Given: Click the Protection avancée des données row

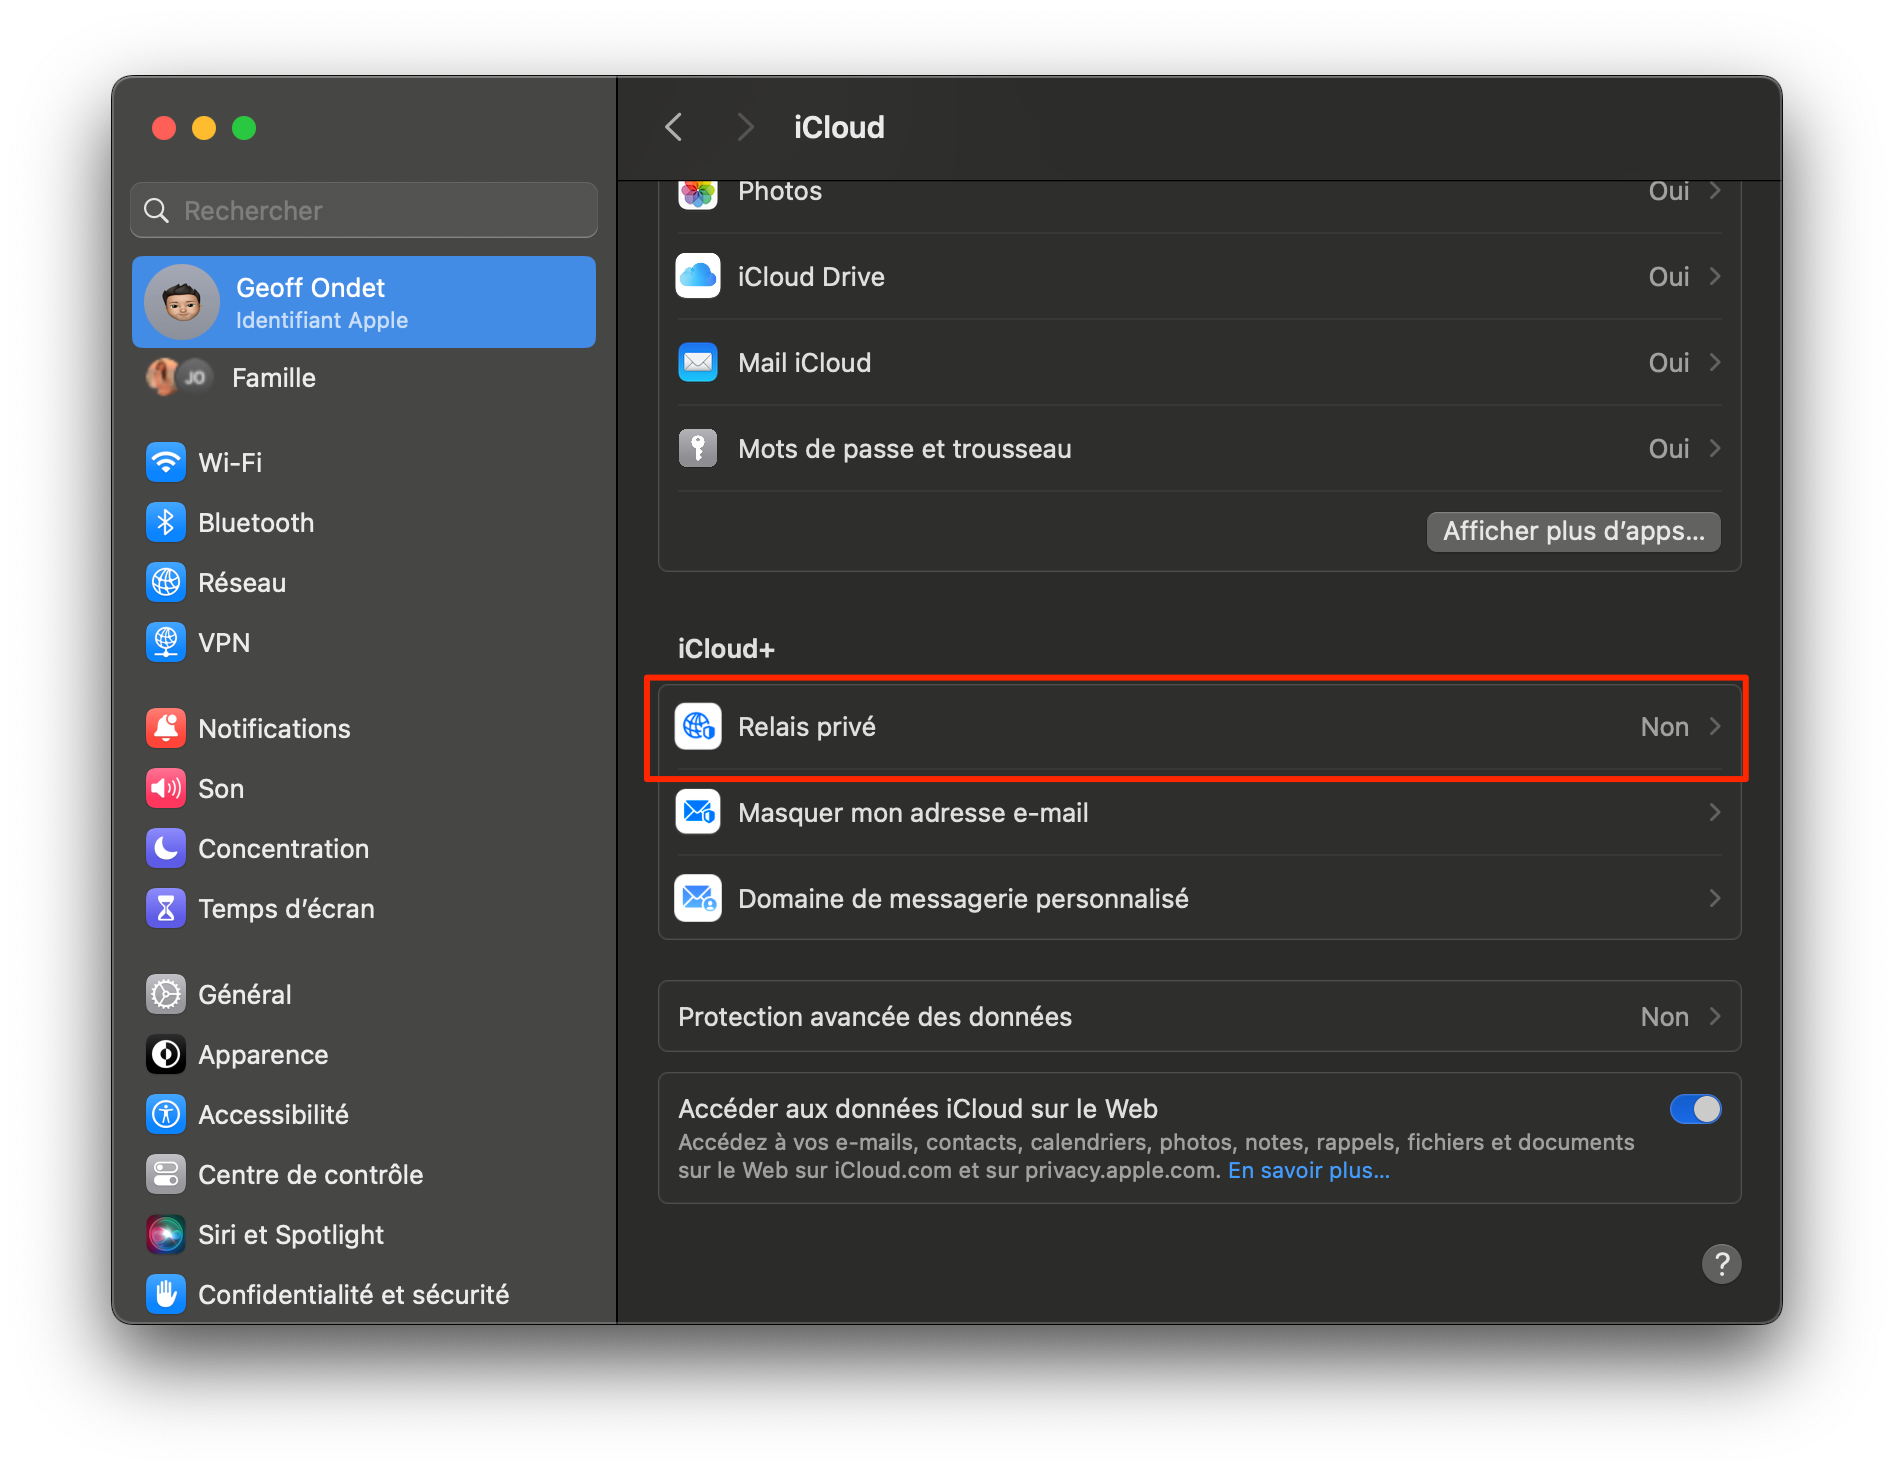Looking at the screenshot, I should pyautogui.click(x=1199, y=1016).
